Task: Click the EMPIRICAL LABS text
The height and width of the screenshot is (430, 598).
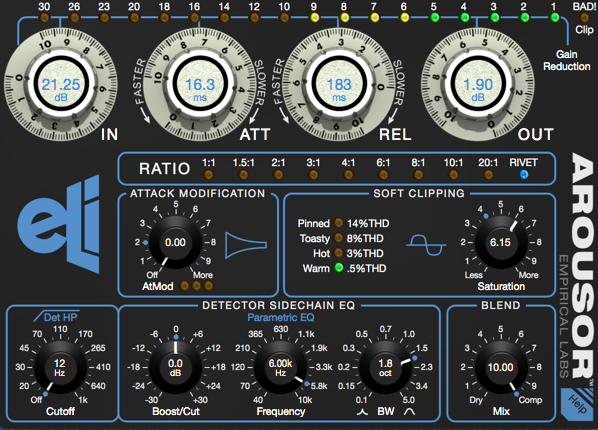Action: tap(564, 316)
